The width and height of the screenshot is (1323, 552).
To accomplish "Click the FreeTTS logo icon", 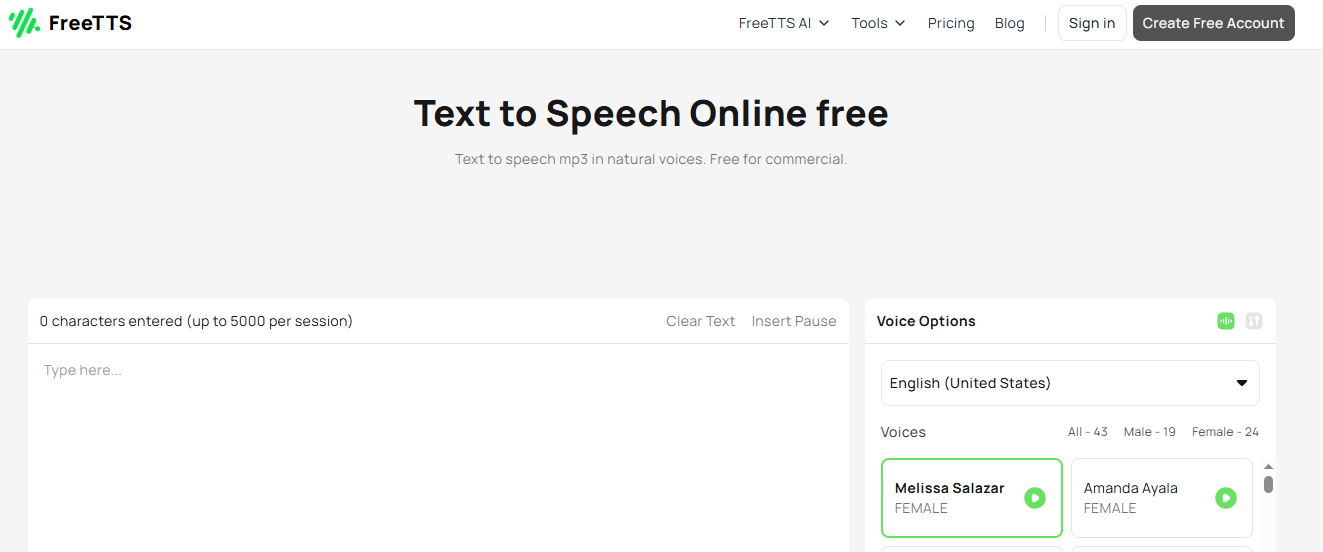I will point(24,23).
